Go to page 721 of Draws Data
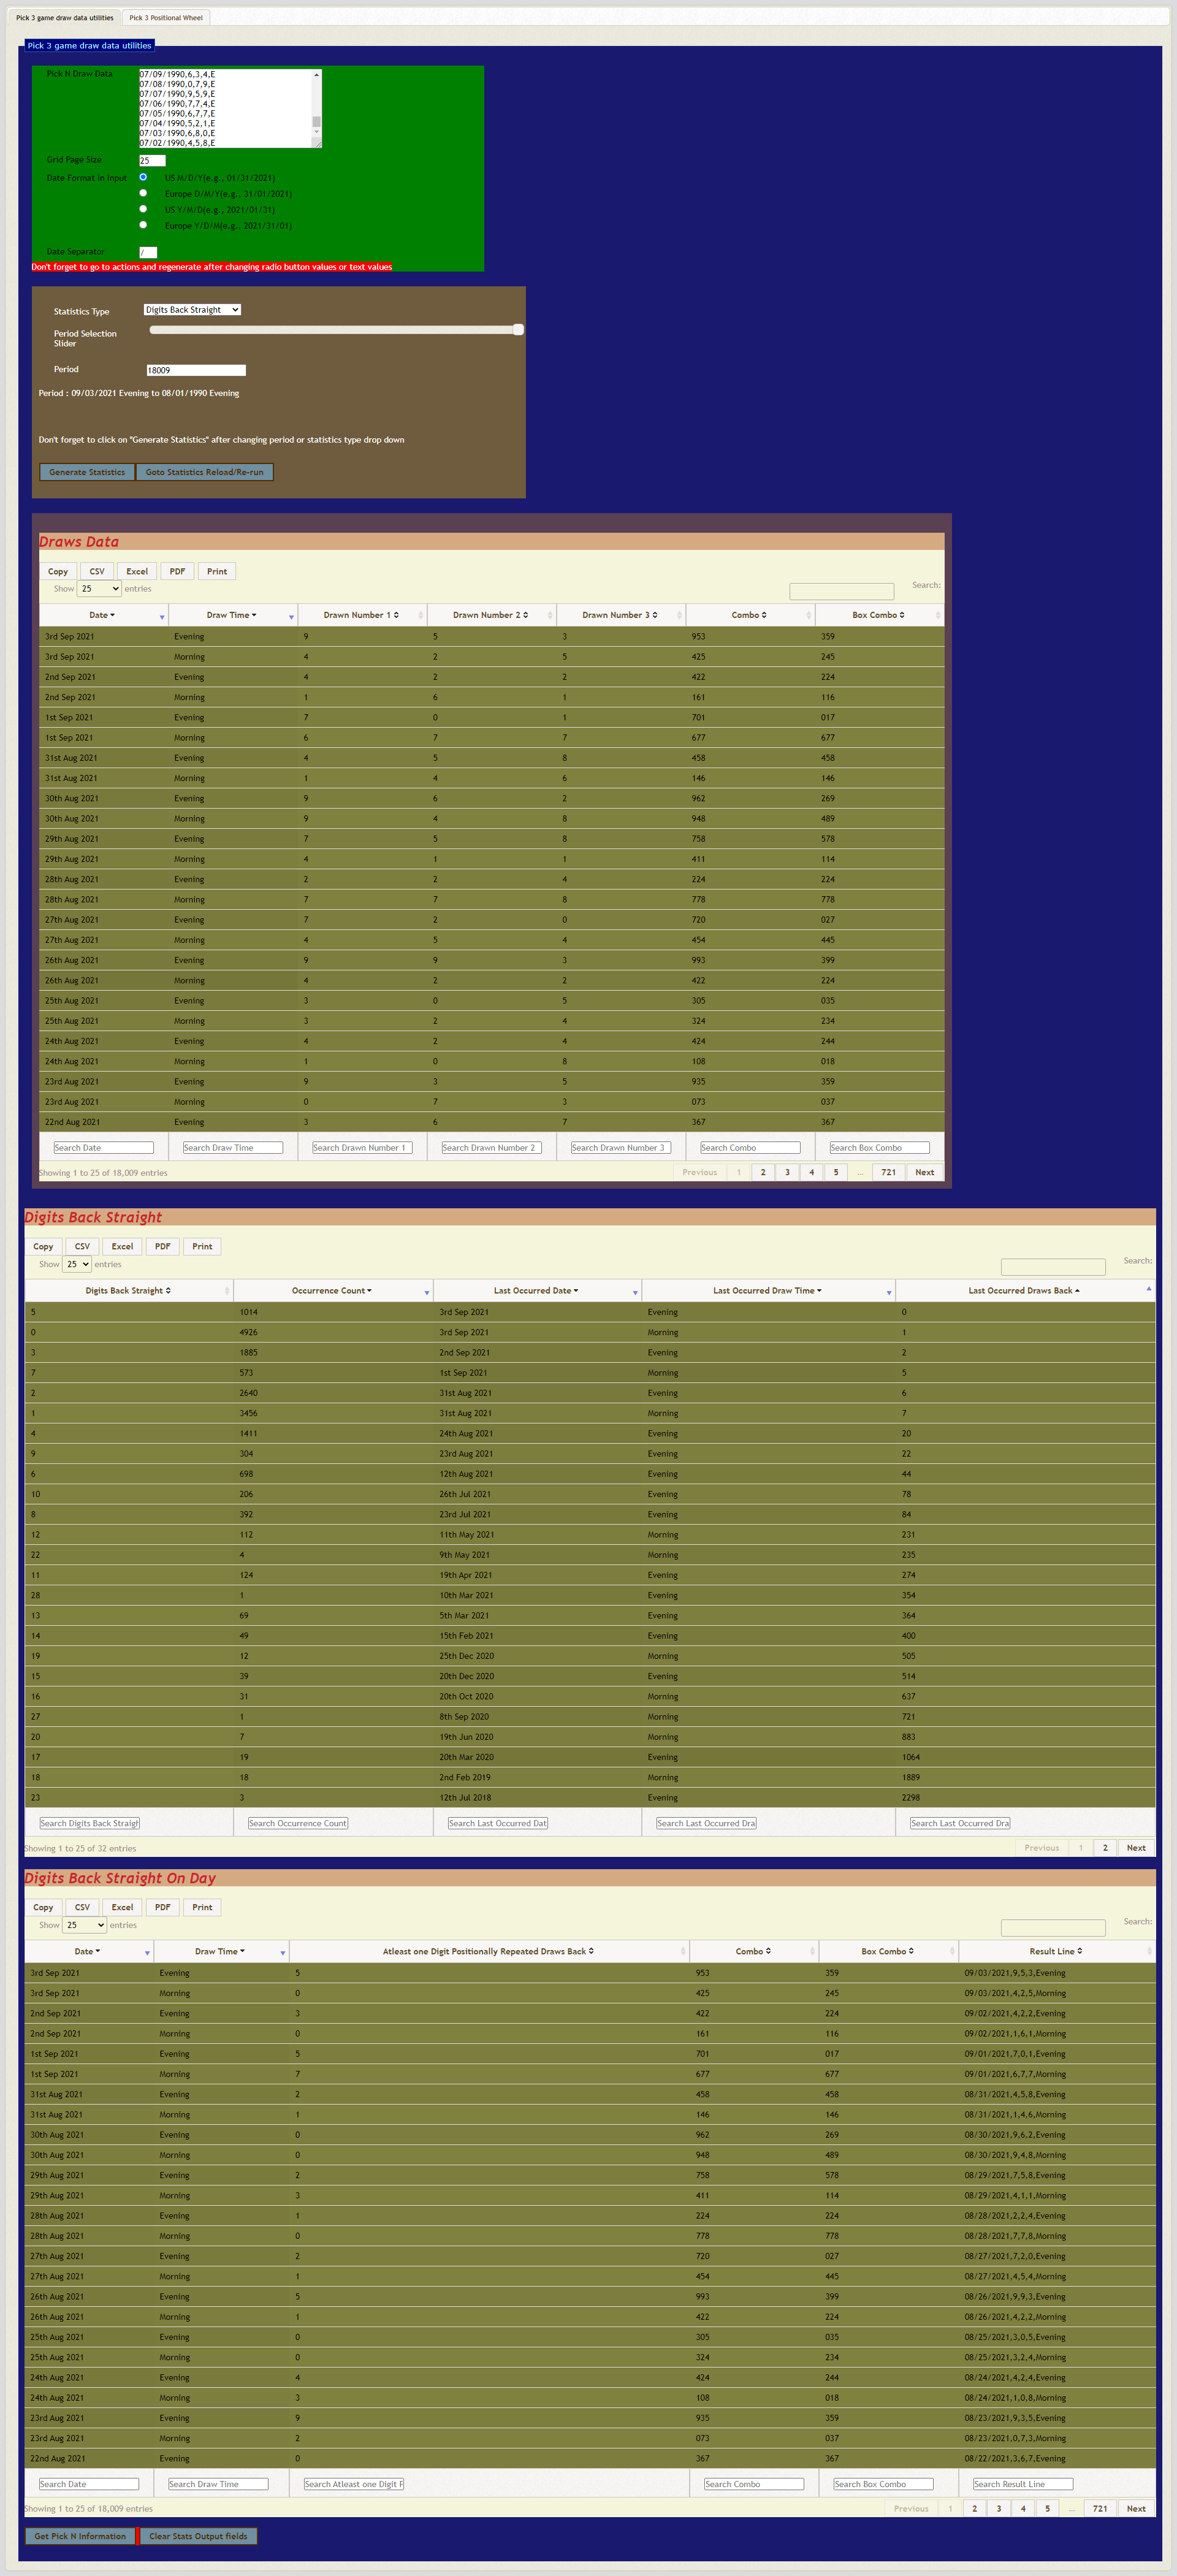1177x2576 pixels. (888, 1172)
